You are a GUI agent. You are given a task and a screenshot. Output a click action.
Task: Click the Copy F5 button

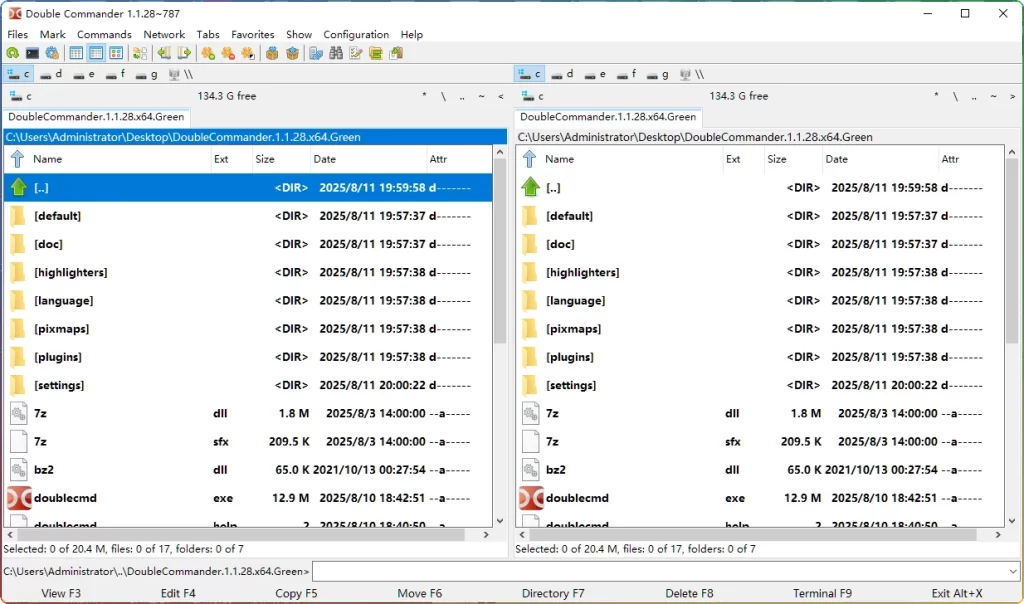pyautogui.click(x=296, y=593)
